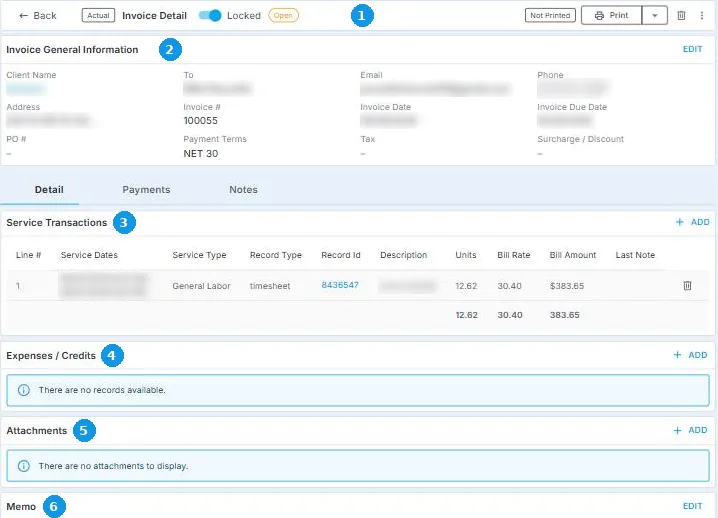Click the Description column header

point(403,255)
